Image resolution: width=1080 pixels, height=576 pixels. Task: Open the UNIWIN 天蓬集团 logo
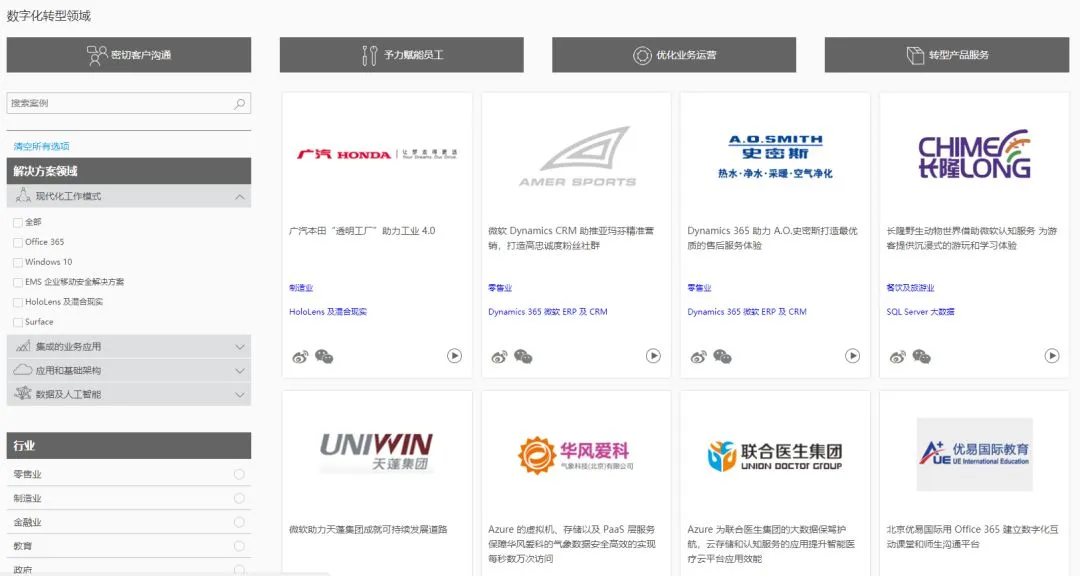tap(377, 453)
